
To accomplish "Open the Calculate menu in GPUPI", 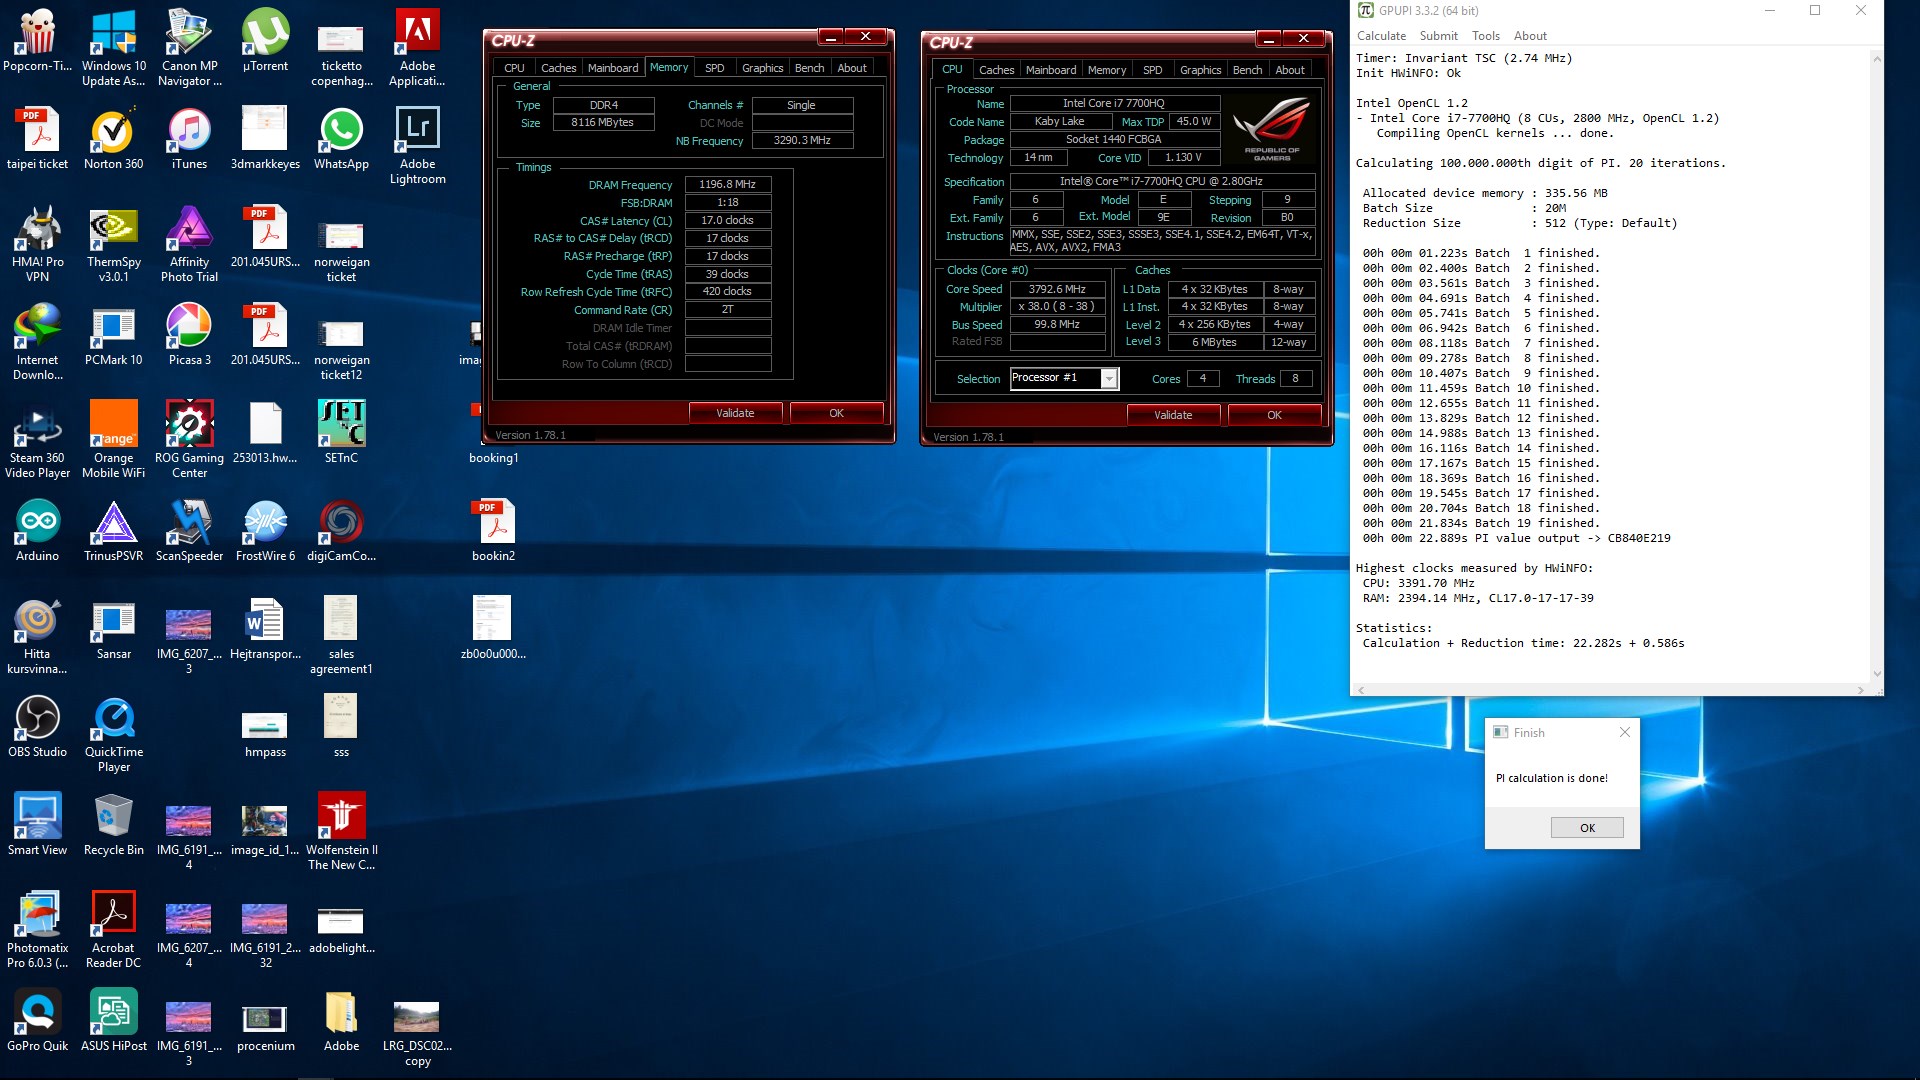I will click(x=1381, y=36).
